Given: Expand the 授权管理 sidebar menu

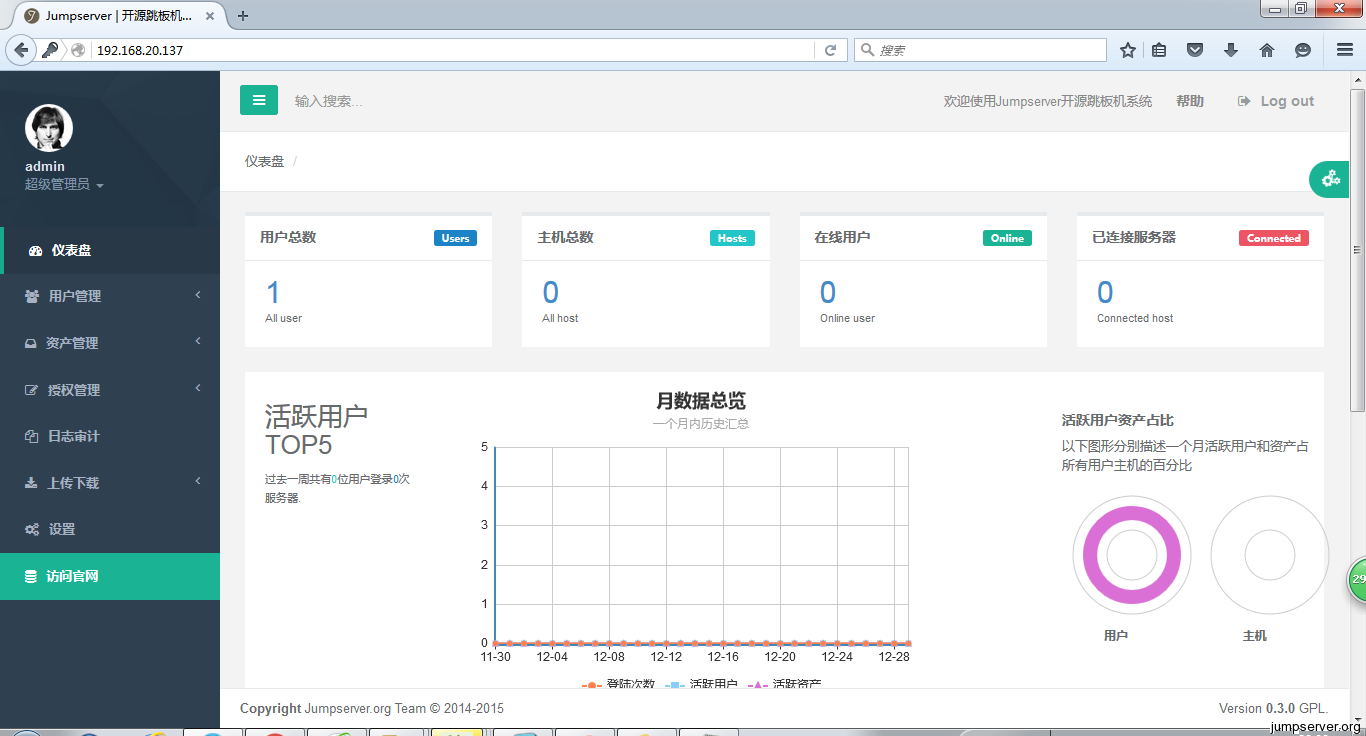Looking at the screenshot, I should coord(73,390).
